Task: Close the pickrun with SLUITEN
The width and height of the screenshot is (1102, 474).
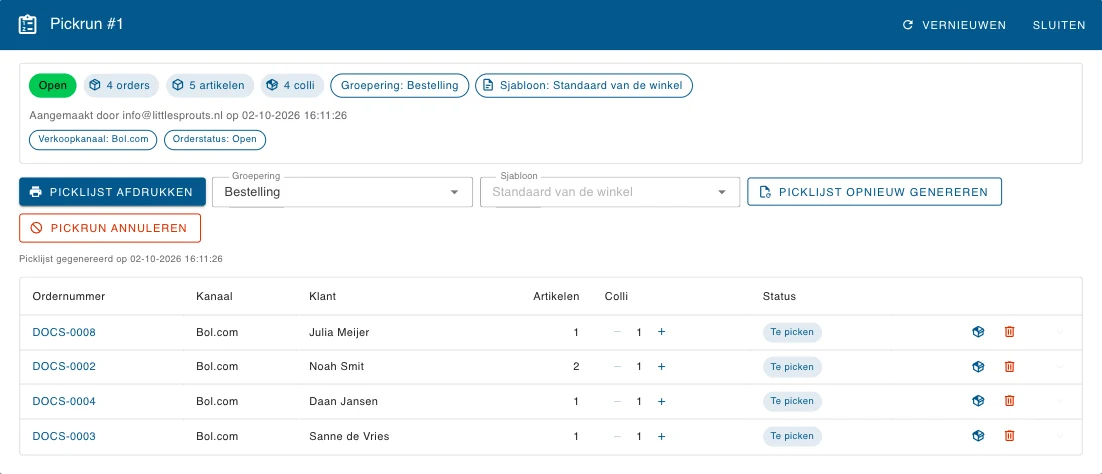Action: (1059, 25)
